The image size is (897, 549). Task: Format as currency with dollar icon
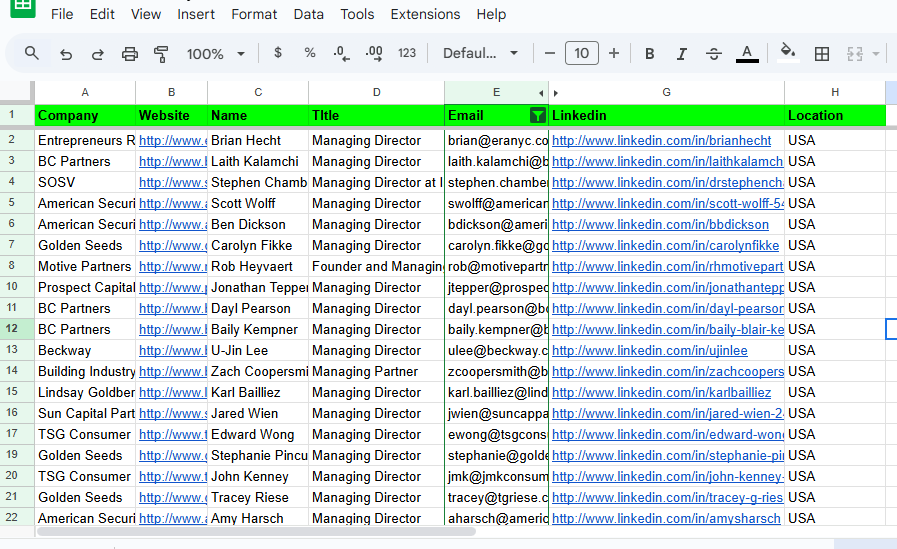278,53
